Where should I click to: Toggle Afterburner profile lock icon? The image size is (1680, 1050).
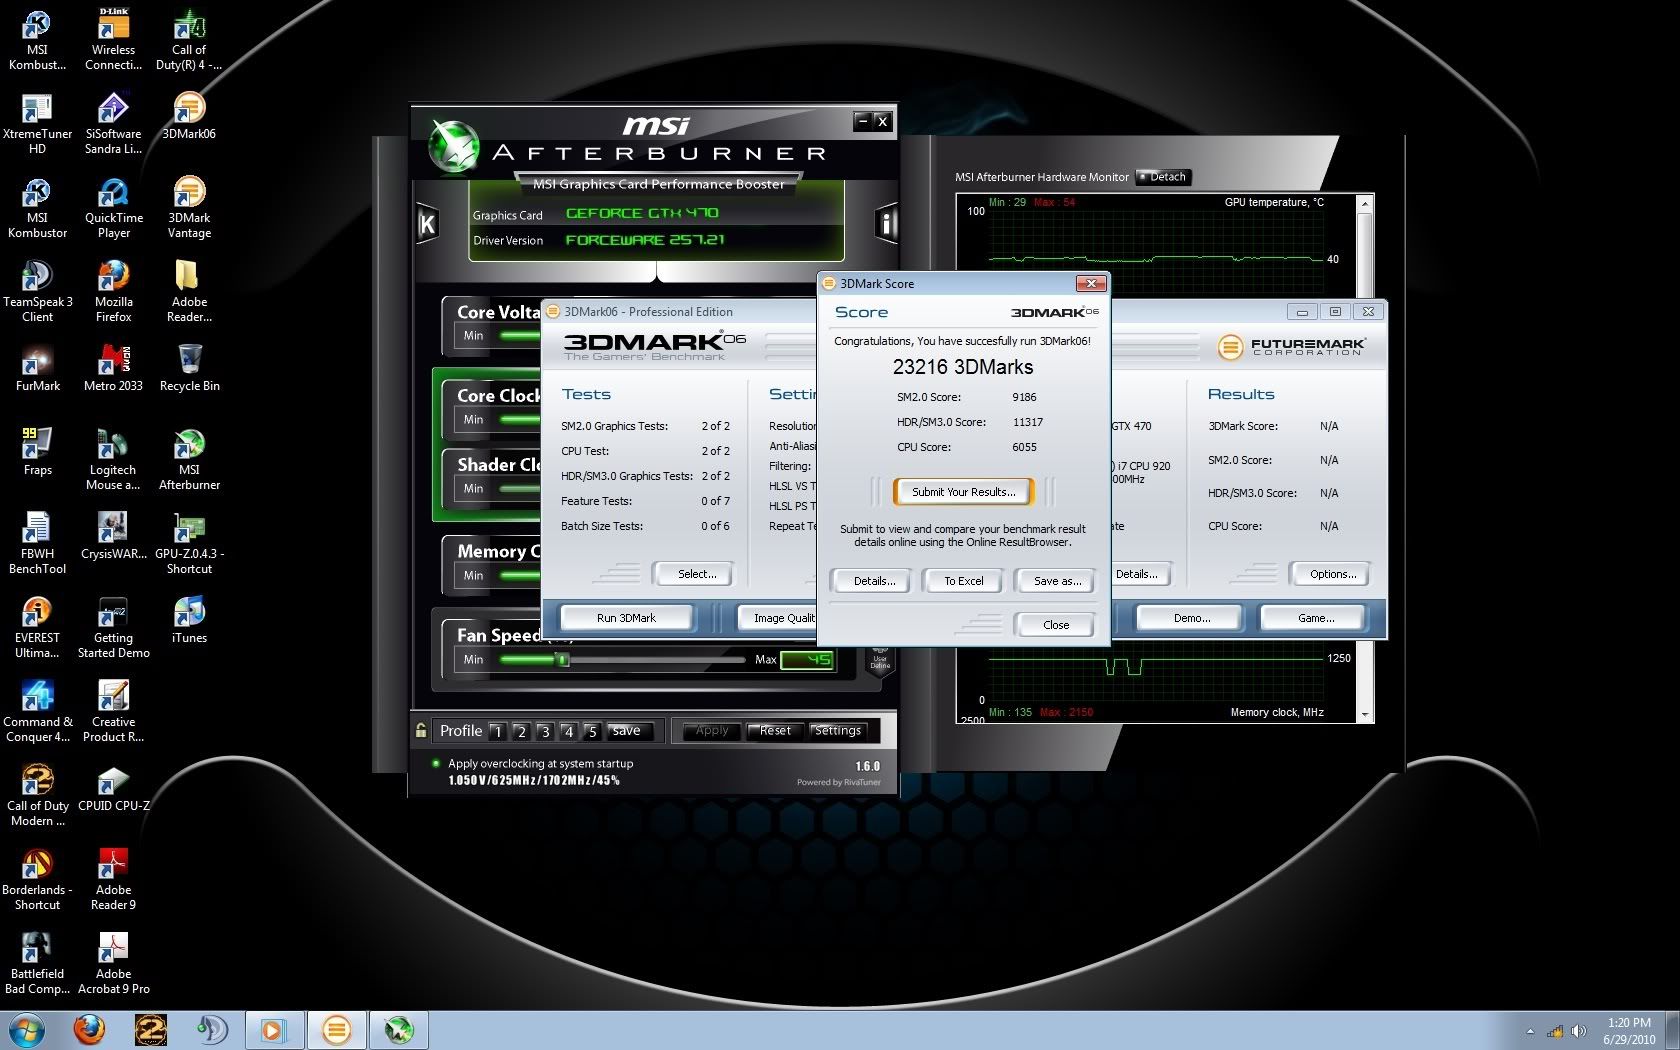[421, 730]
